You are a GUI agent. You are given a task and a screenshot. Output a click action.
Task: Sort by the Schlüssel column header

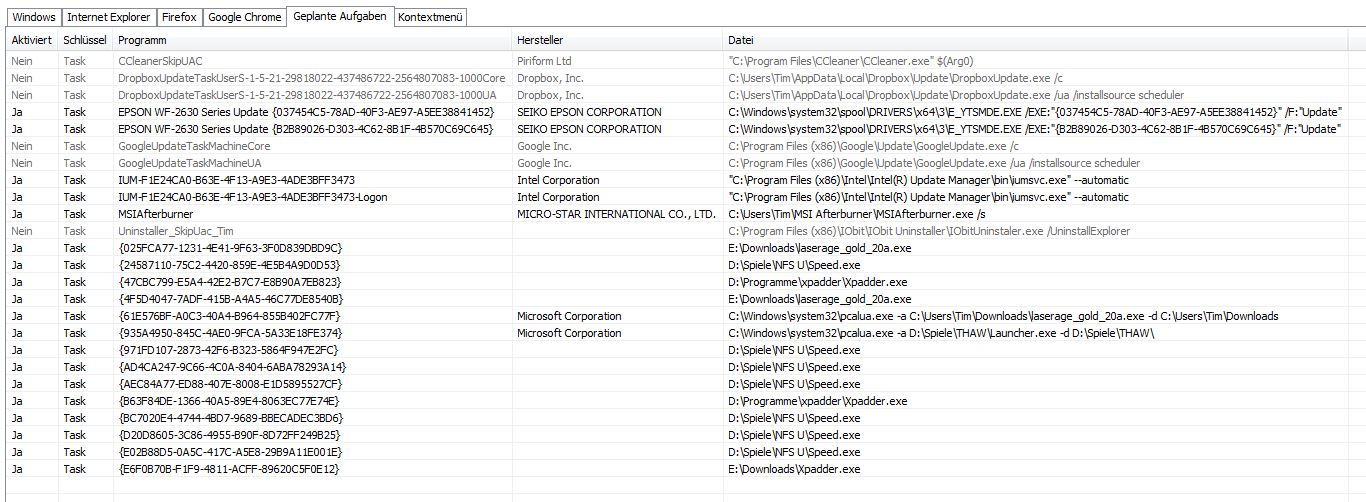[84, 40]
